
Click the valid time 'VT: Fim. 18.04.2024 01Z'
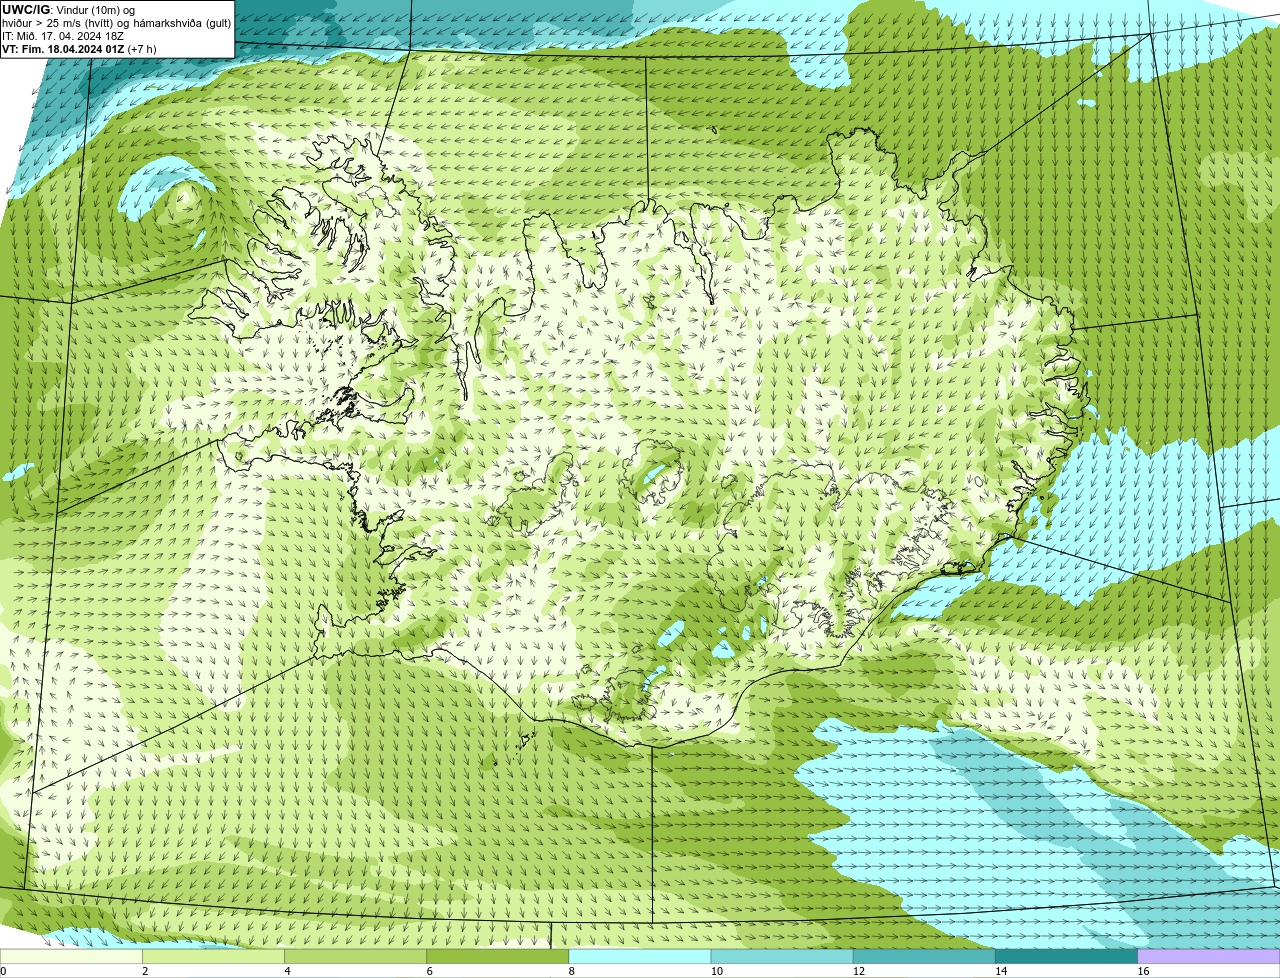(63, 49)
